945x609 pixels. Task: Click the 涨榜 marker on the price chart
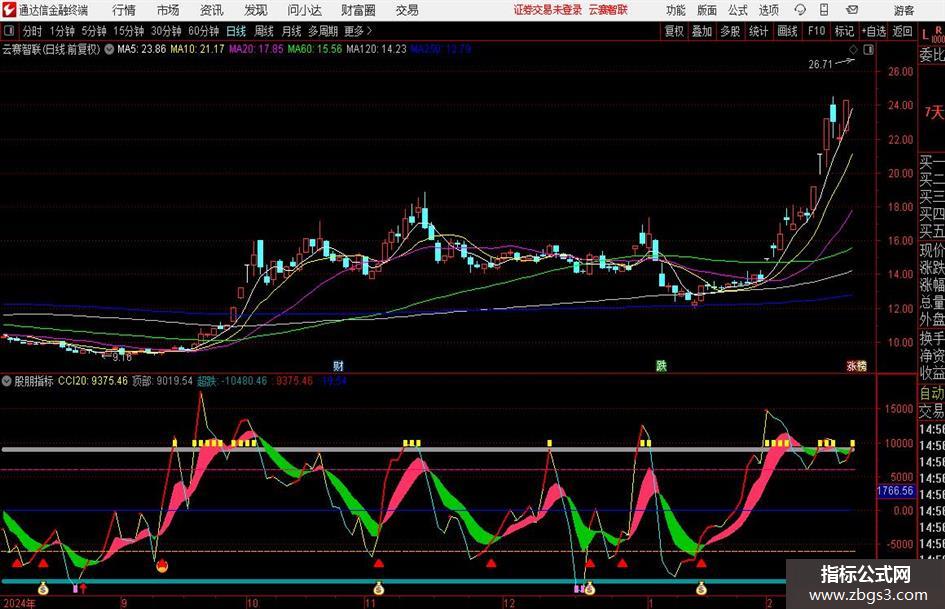click(856, 366)
